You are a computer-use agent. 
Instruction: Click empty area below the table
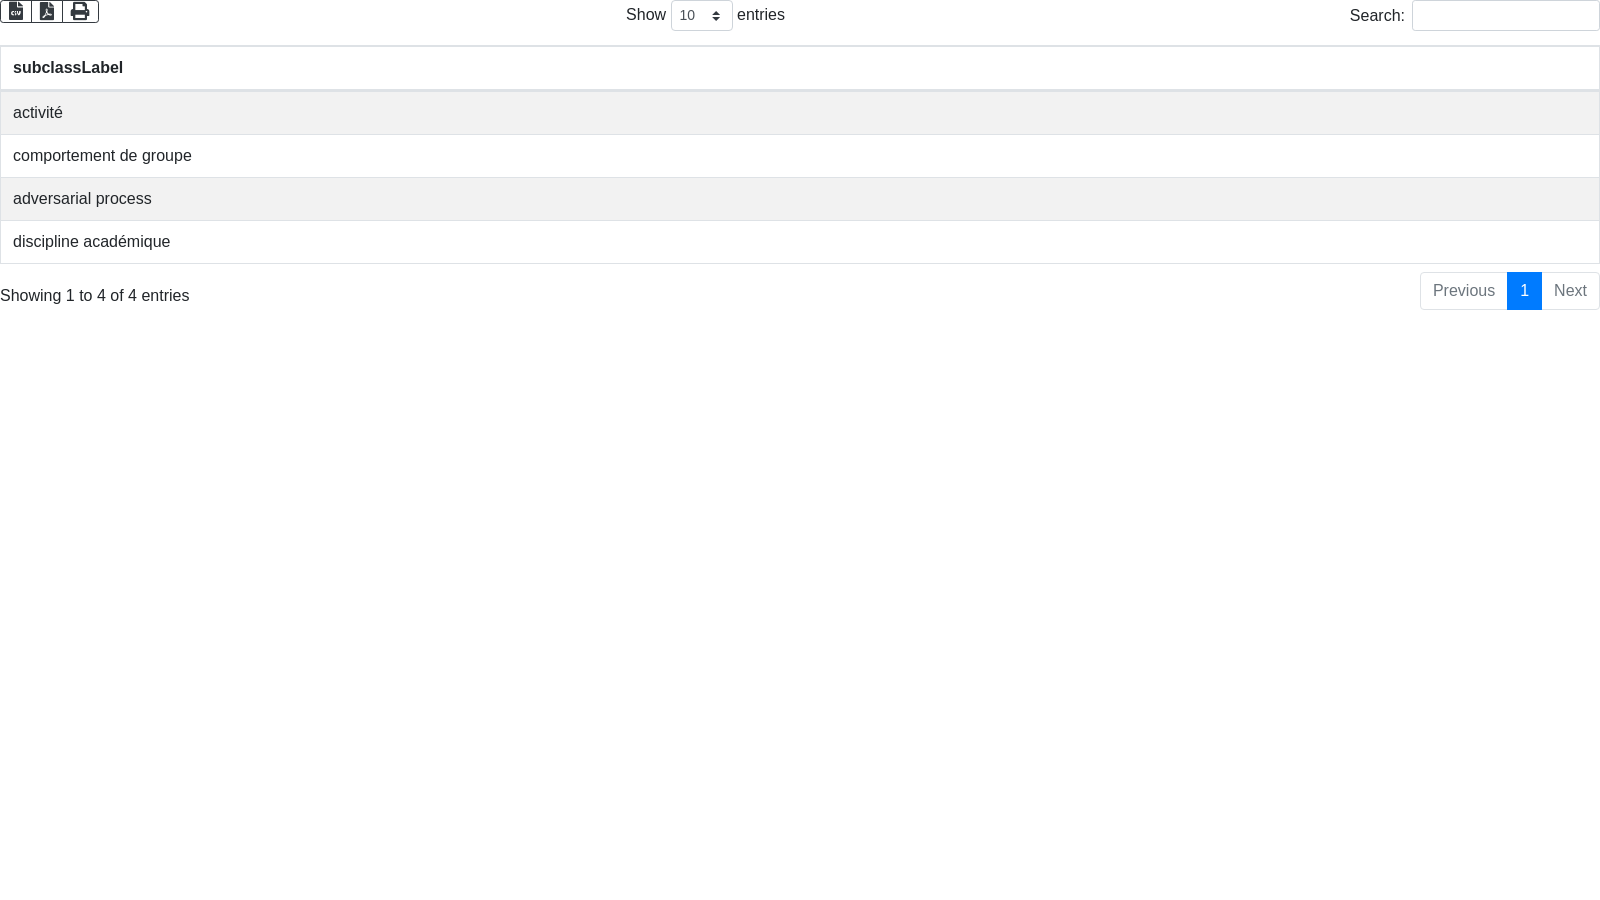800,600
